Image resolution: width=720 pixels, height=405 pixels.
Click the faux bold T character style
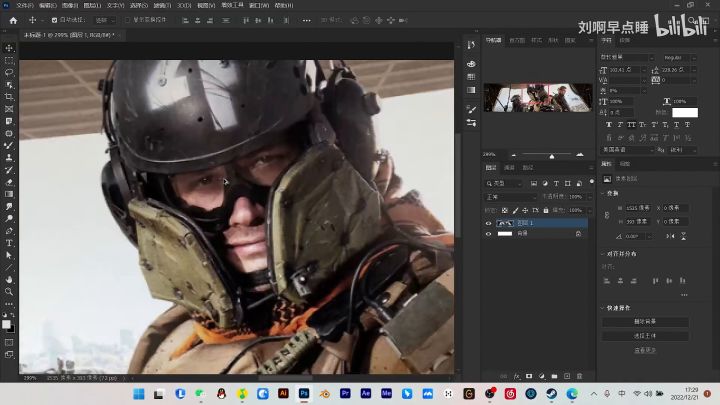click(609, 125)
